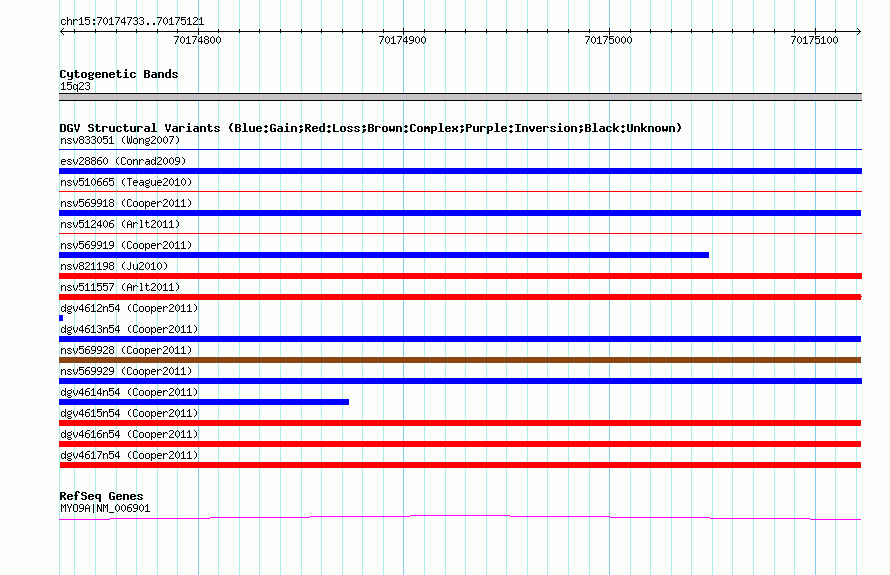Click the MYO9A|NM_006901 RefSeq gene label

tap(105, 509)
